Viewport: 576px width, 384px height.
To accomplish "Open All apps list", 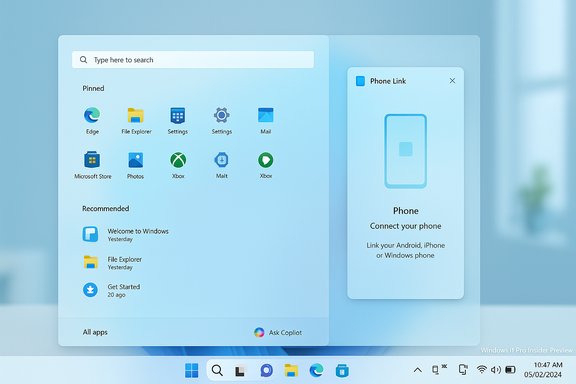I will [95, 332].
